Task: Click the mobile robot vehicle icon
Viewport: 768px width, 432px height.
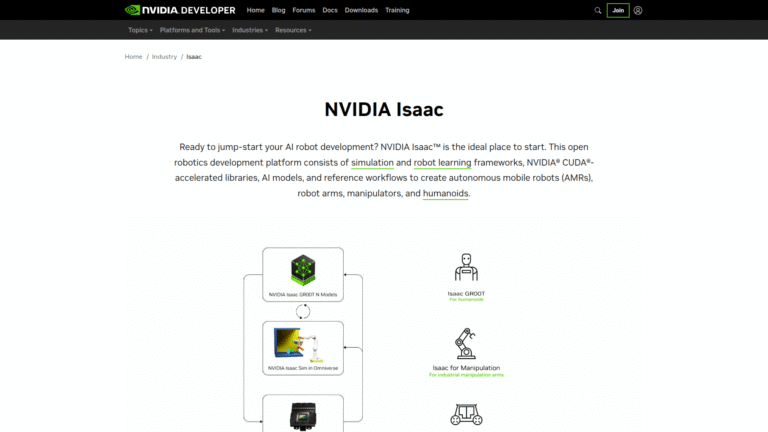Action: pos(466,414)
